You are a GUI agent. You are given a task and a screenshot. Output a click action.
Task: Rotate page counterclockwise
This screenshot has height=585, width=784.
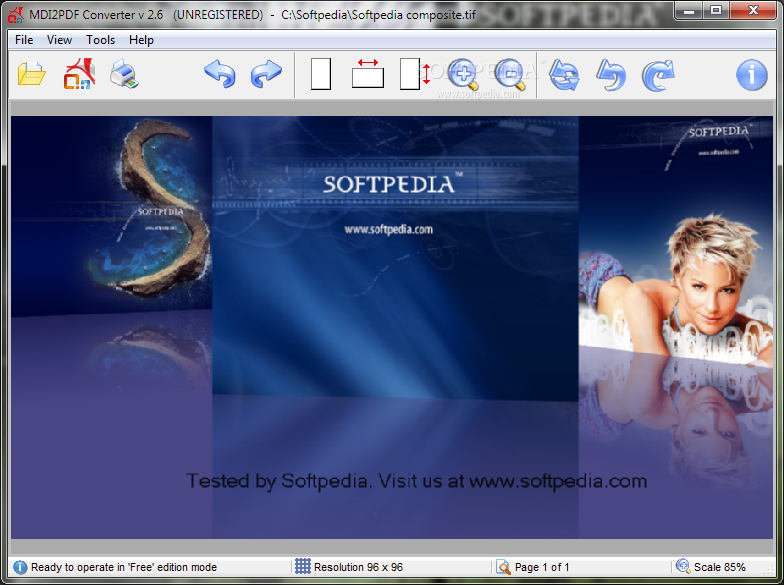pos(611,75)
